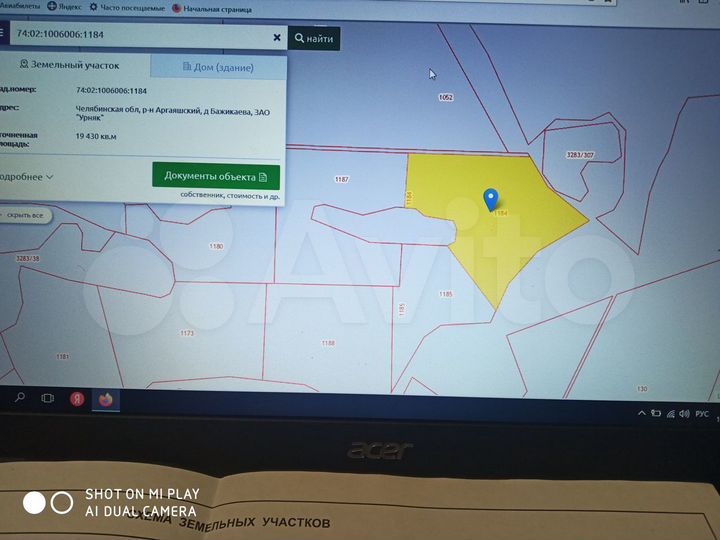Click the cadastral number 74:02:1006006:1184 value

(111, 91)
